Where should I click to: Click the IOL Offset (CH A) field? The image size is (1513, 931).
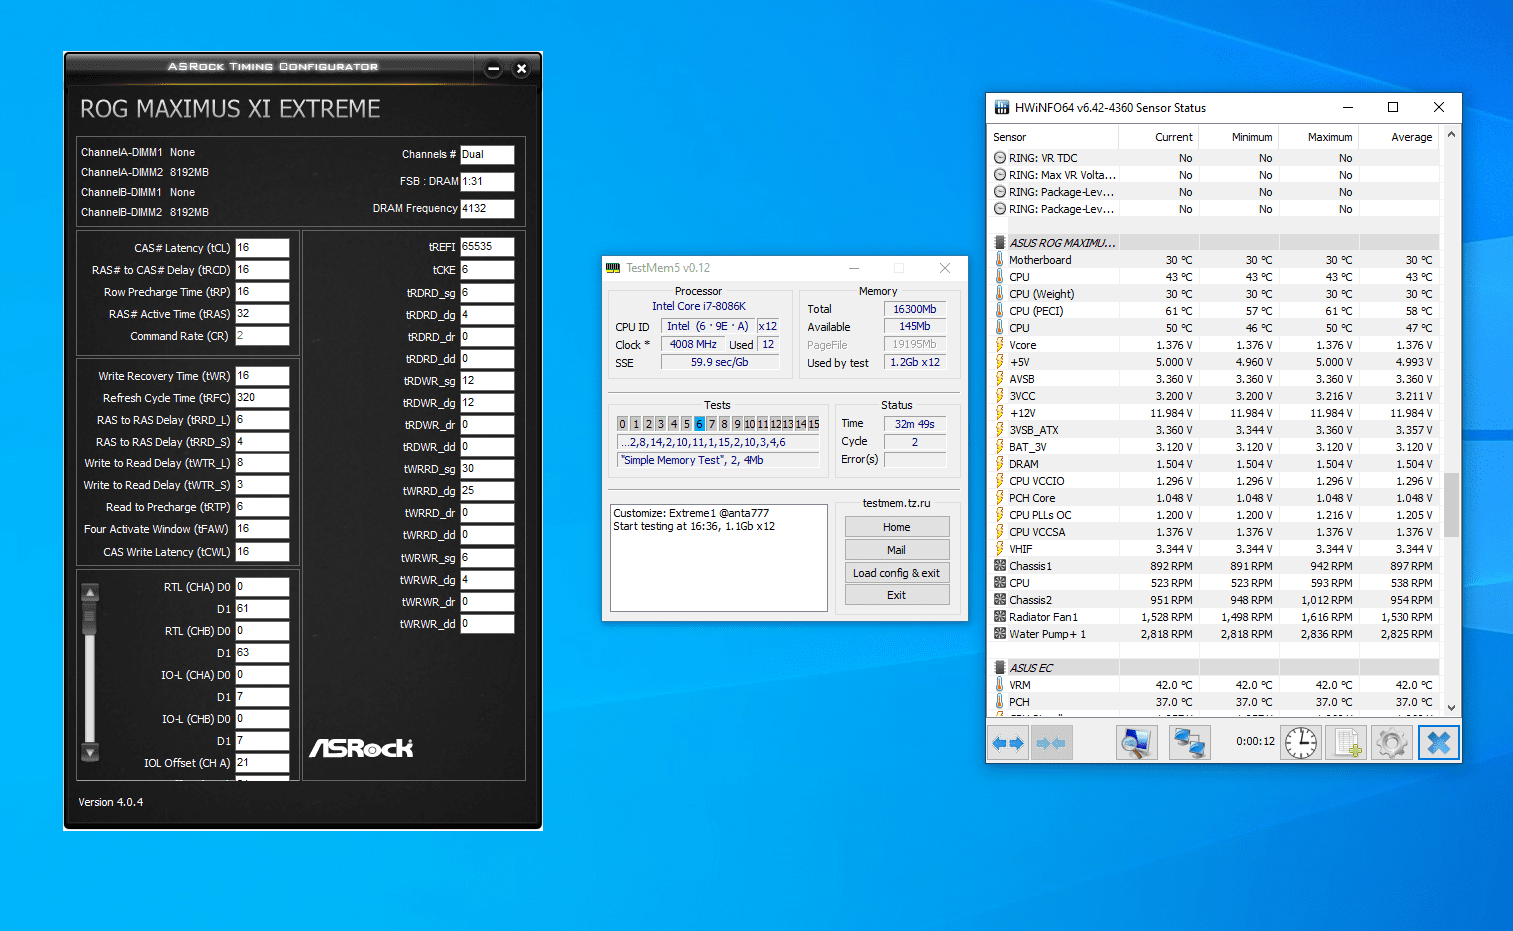[262, 763]
